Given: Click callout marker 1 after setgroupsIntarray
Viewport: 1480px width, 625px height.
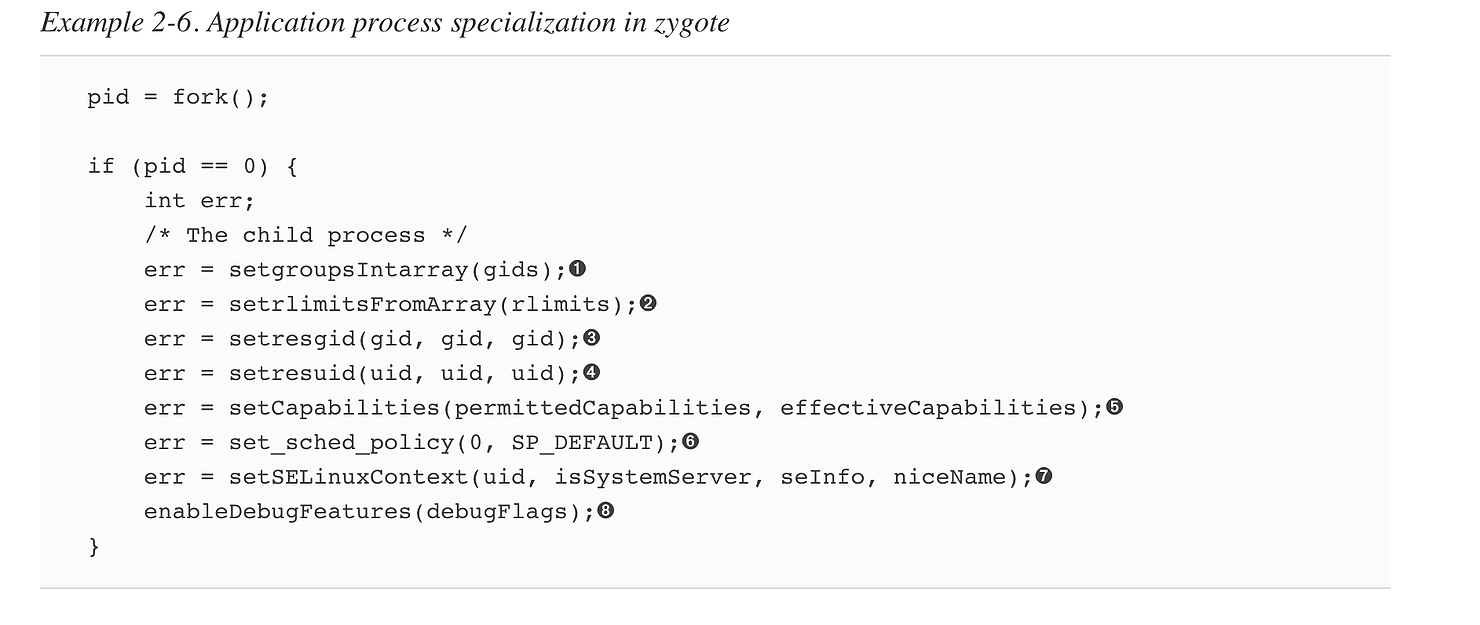Looking at the screenshot, I should coord(577,269).
